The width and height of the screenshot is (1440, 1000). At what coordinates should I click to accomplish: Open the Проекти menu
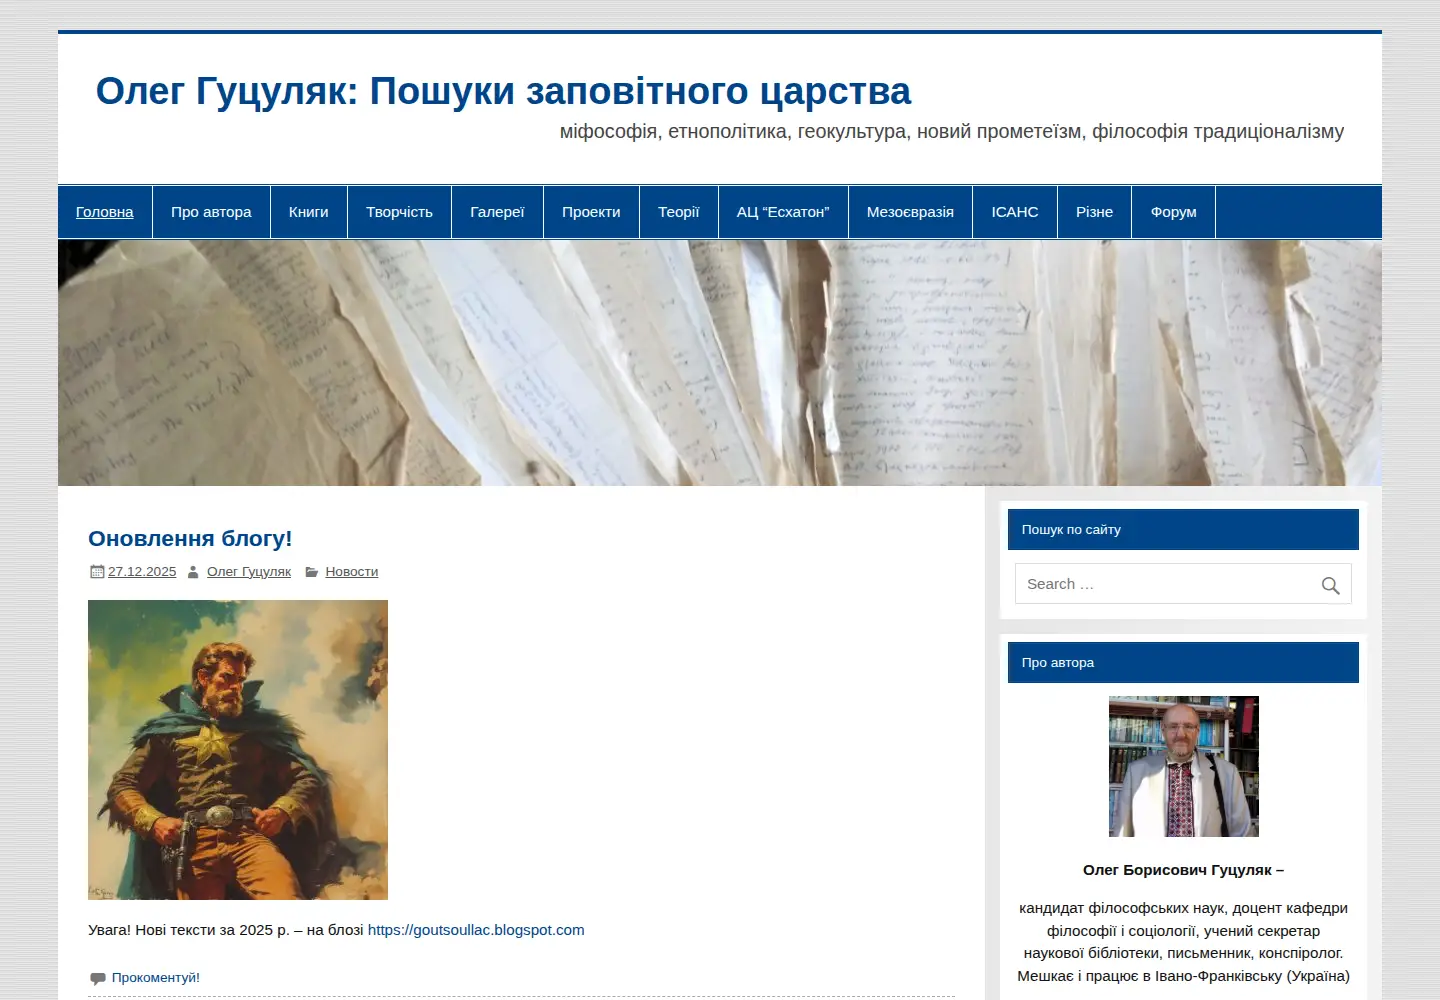591,212
